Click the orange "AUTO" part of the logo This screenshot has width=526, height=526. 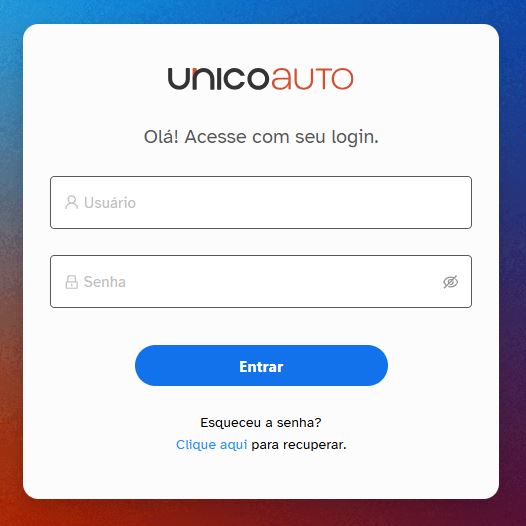(x=312, y=79)
